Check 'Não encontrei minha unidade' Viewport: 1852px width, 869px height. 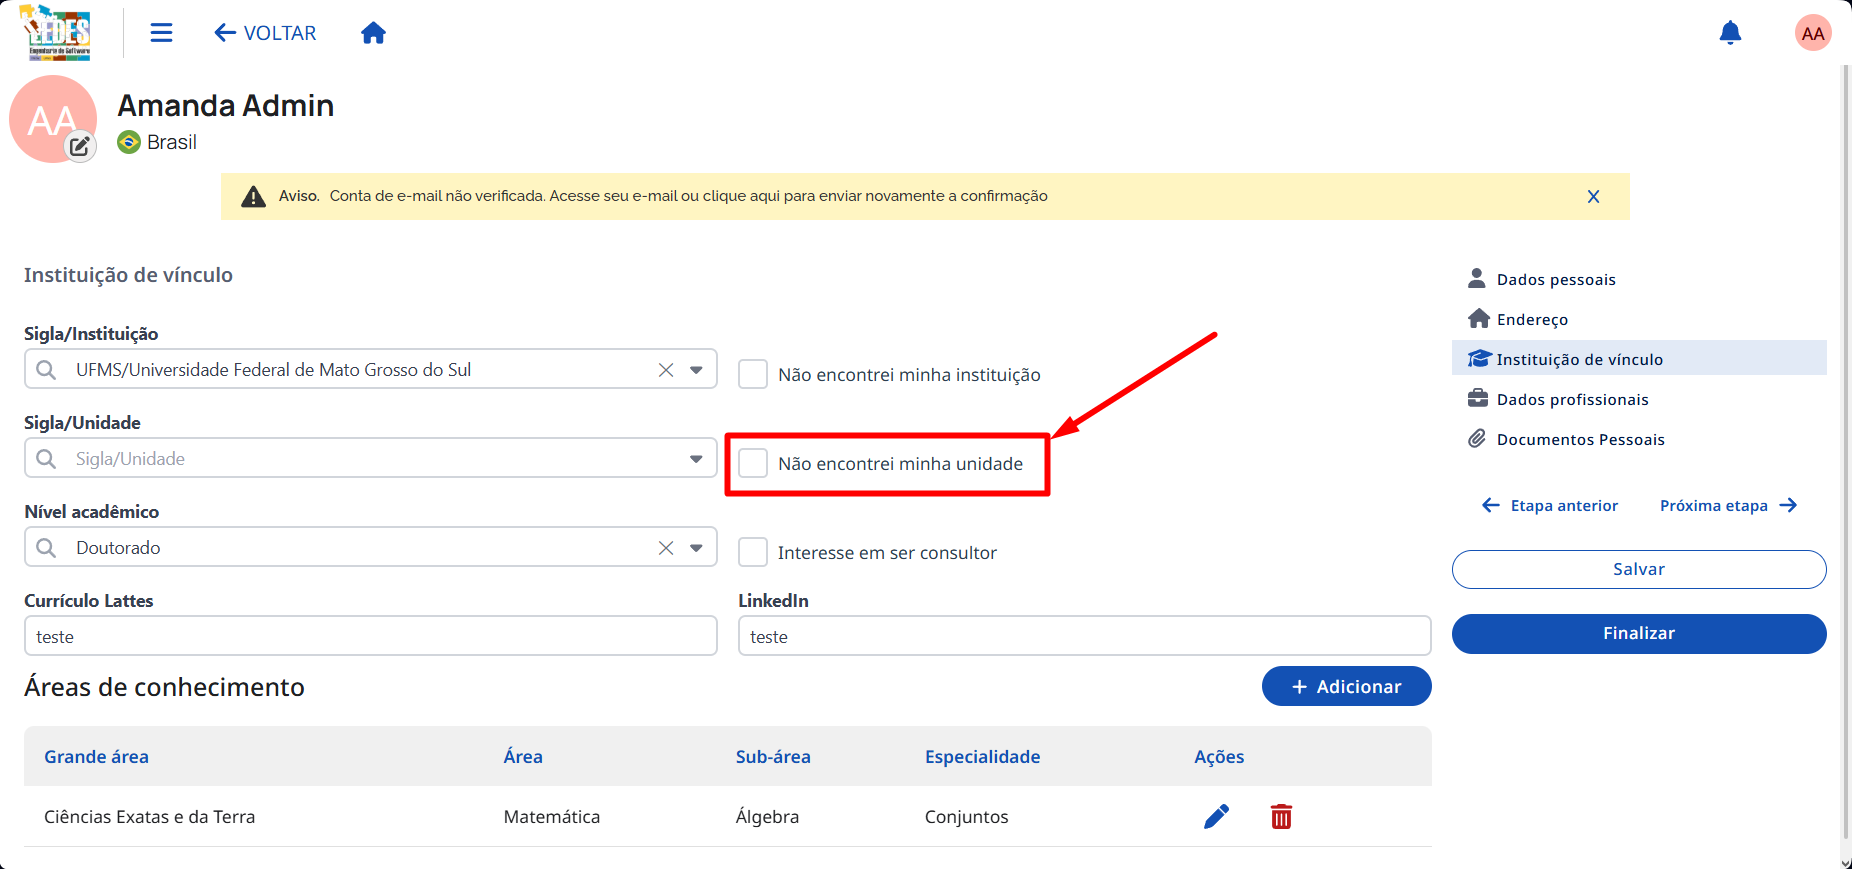(x=753, y=463)
